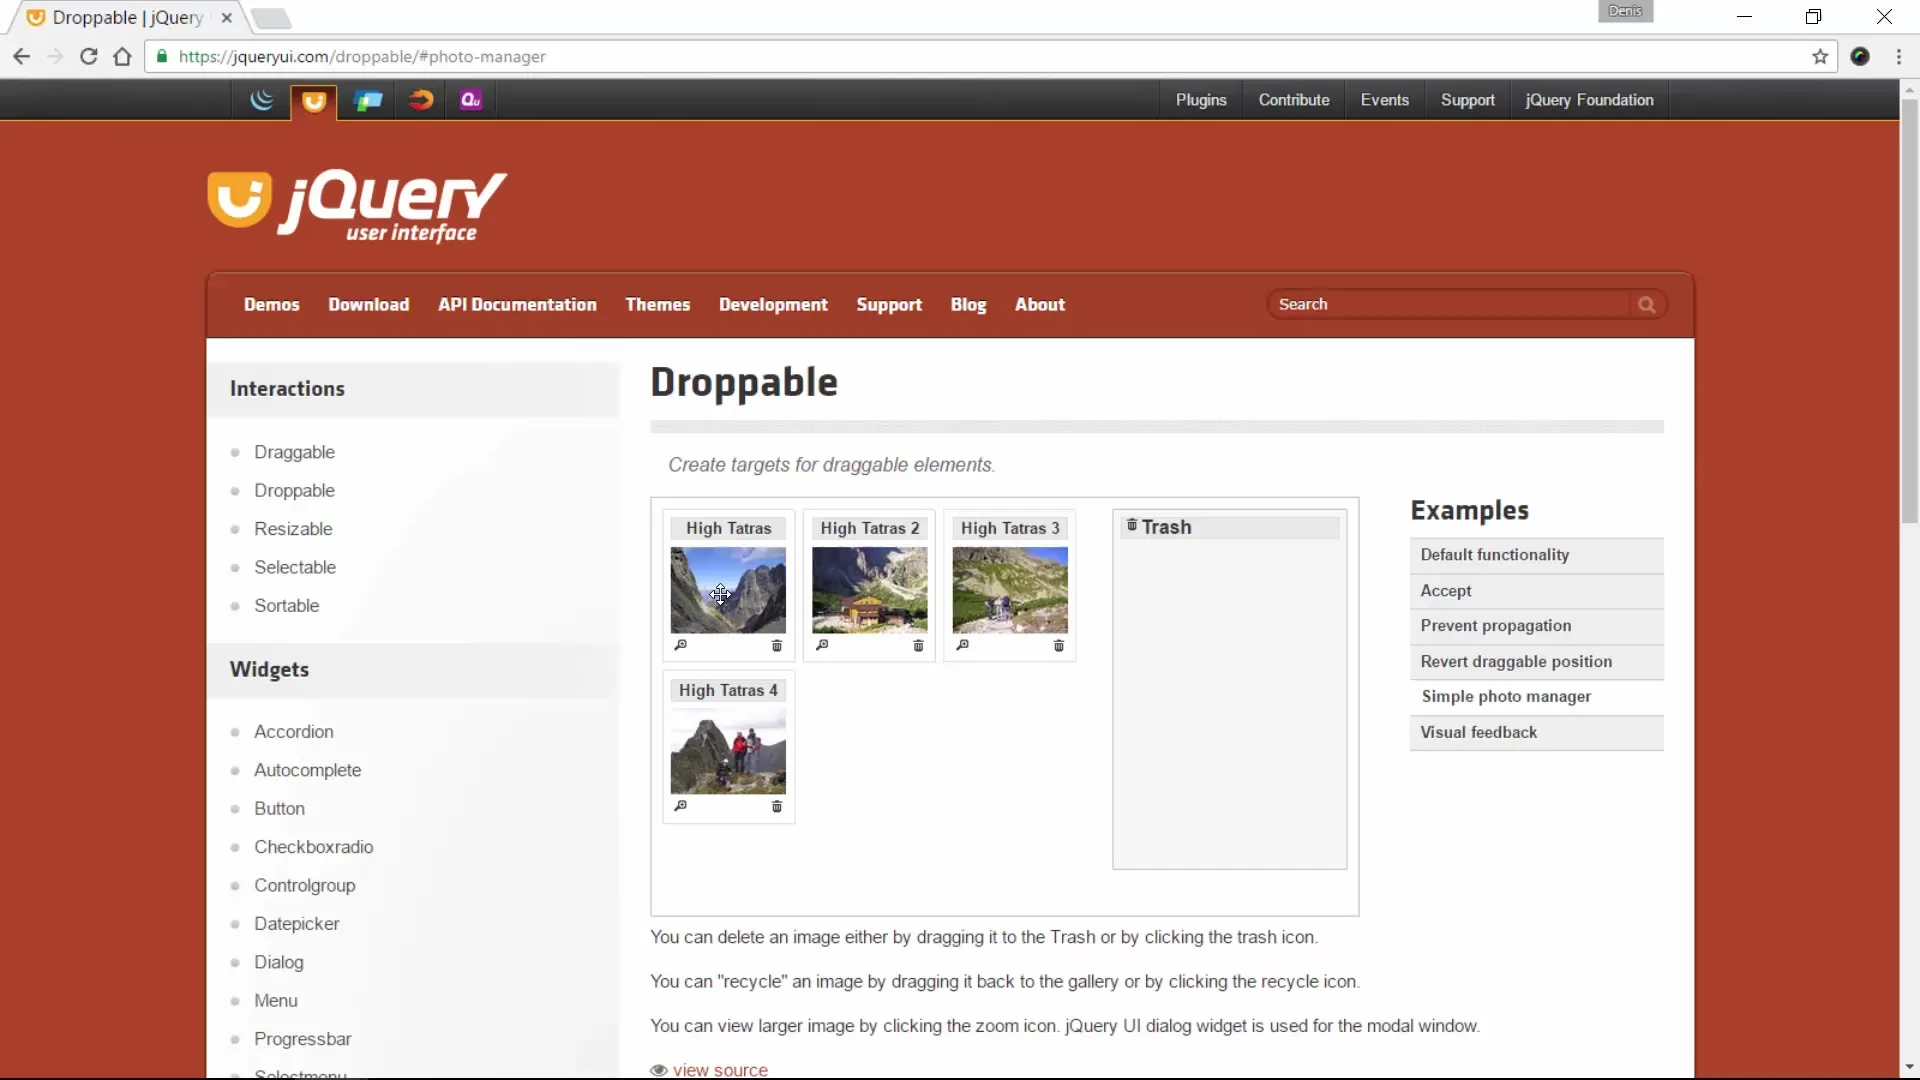Zoom High Tatras 3 with magnifier icon
This screenshot has width=1920, height=1080.
coord(963,645)
